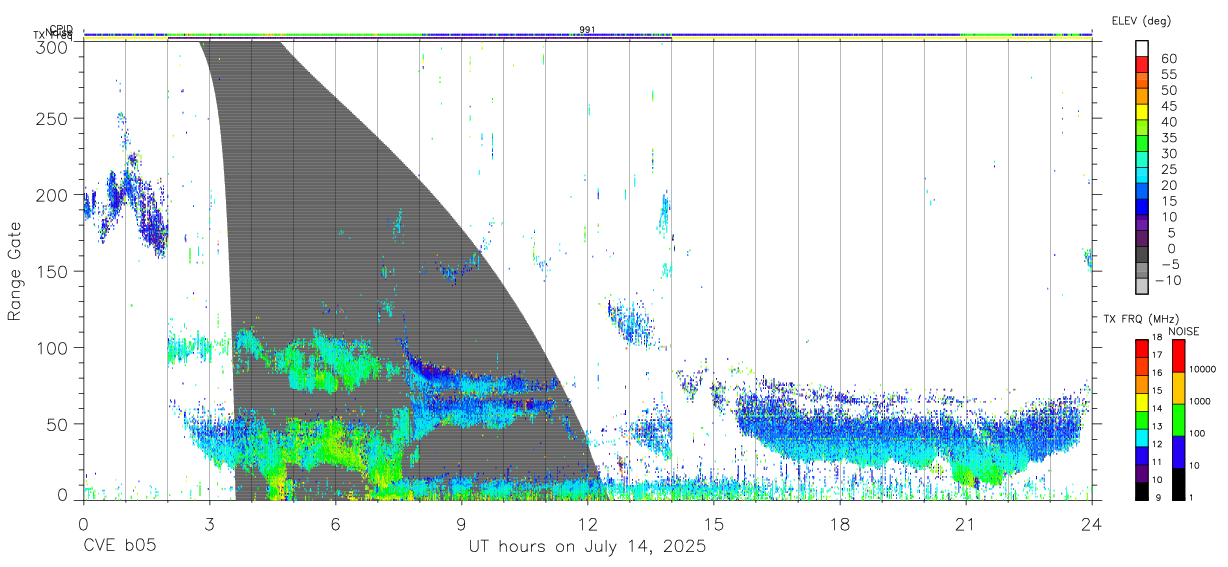Click the dark gray 0 to -5 ELEV swatch

pyautogui.click(x=1142, y=255)
